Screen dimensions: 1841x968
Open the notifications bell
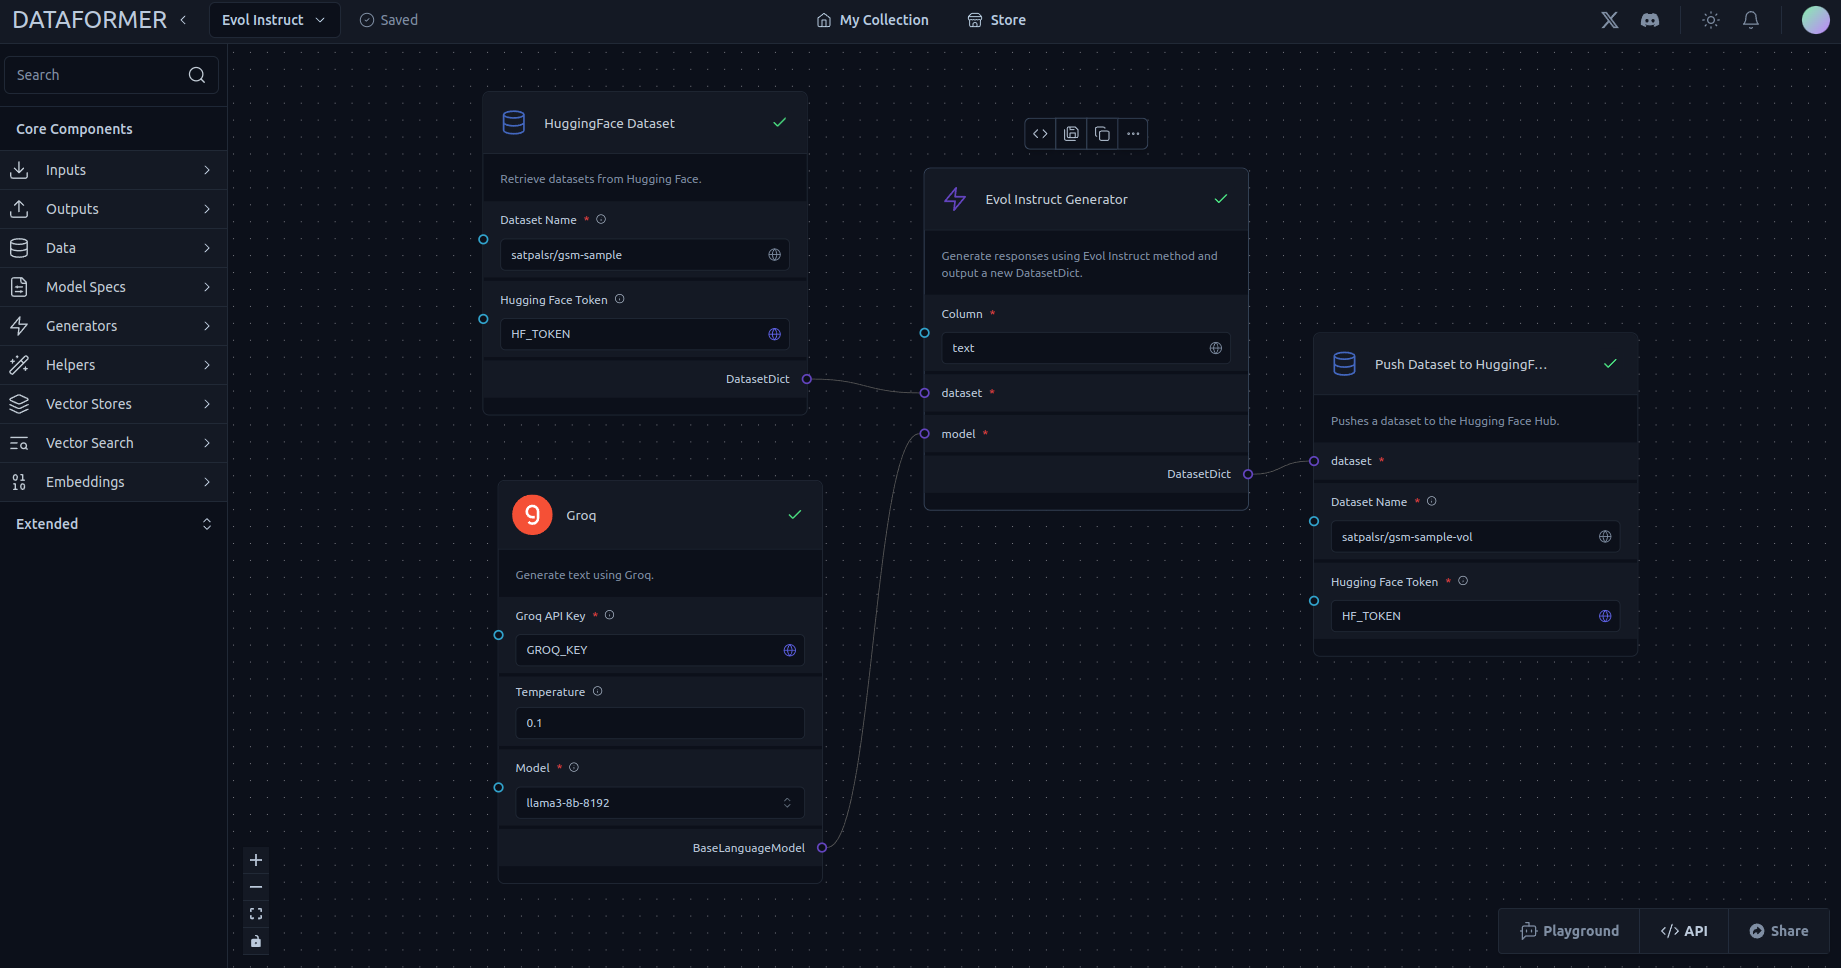(1750, 20)
